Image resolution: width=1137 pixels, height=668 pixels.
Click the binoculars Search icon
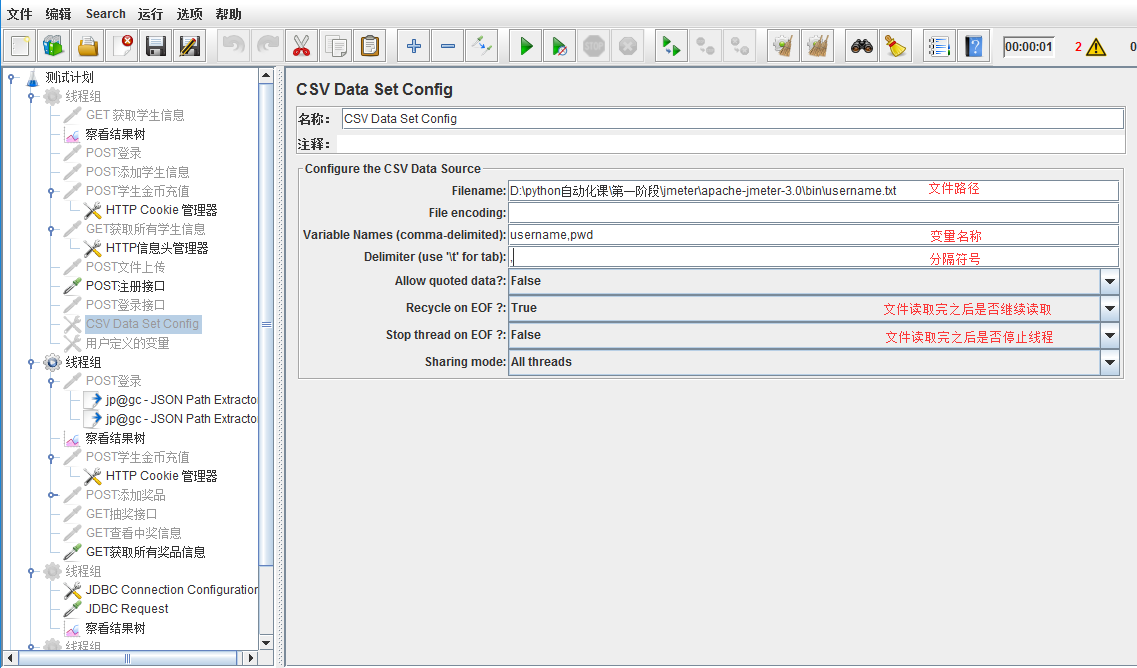pos(862,46)
